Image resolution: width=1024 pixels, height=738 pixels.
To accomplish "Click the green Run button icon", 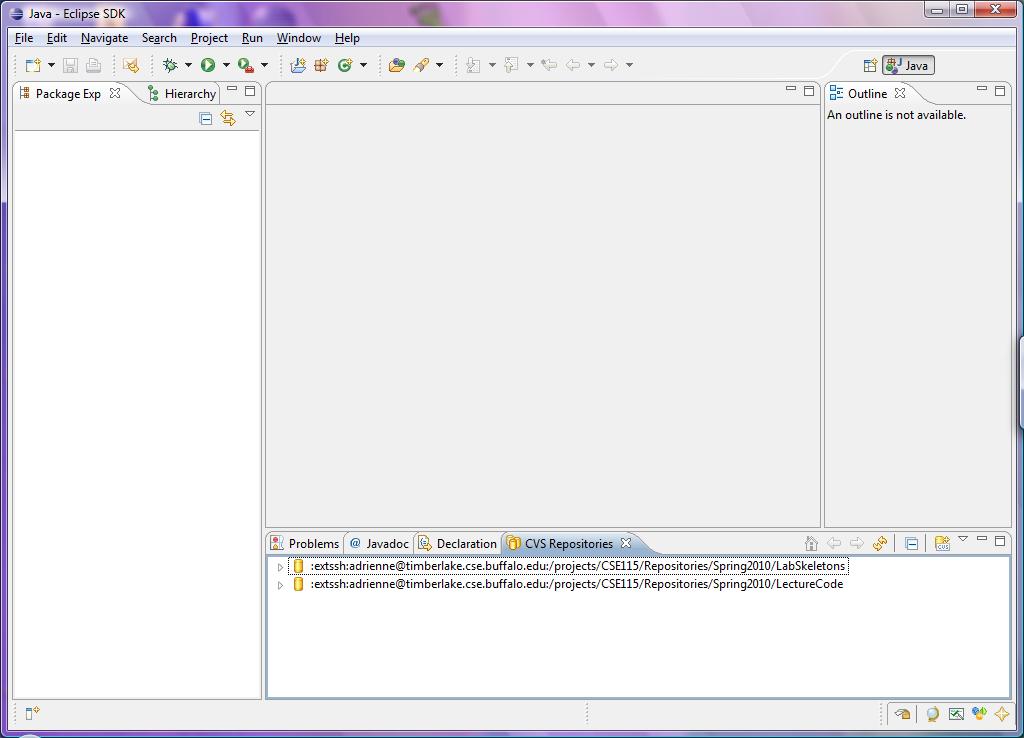I will (x=208, y=65).
